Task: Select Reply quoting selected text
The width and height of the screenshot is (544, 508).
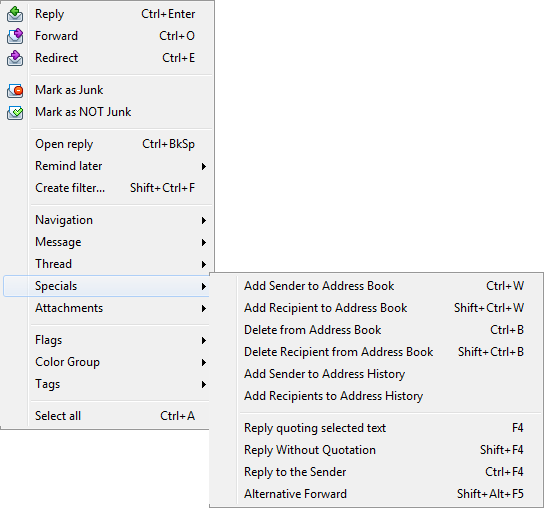Action: pos(384,428)
